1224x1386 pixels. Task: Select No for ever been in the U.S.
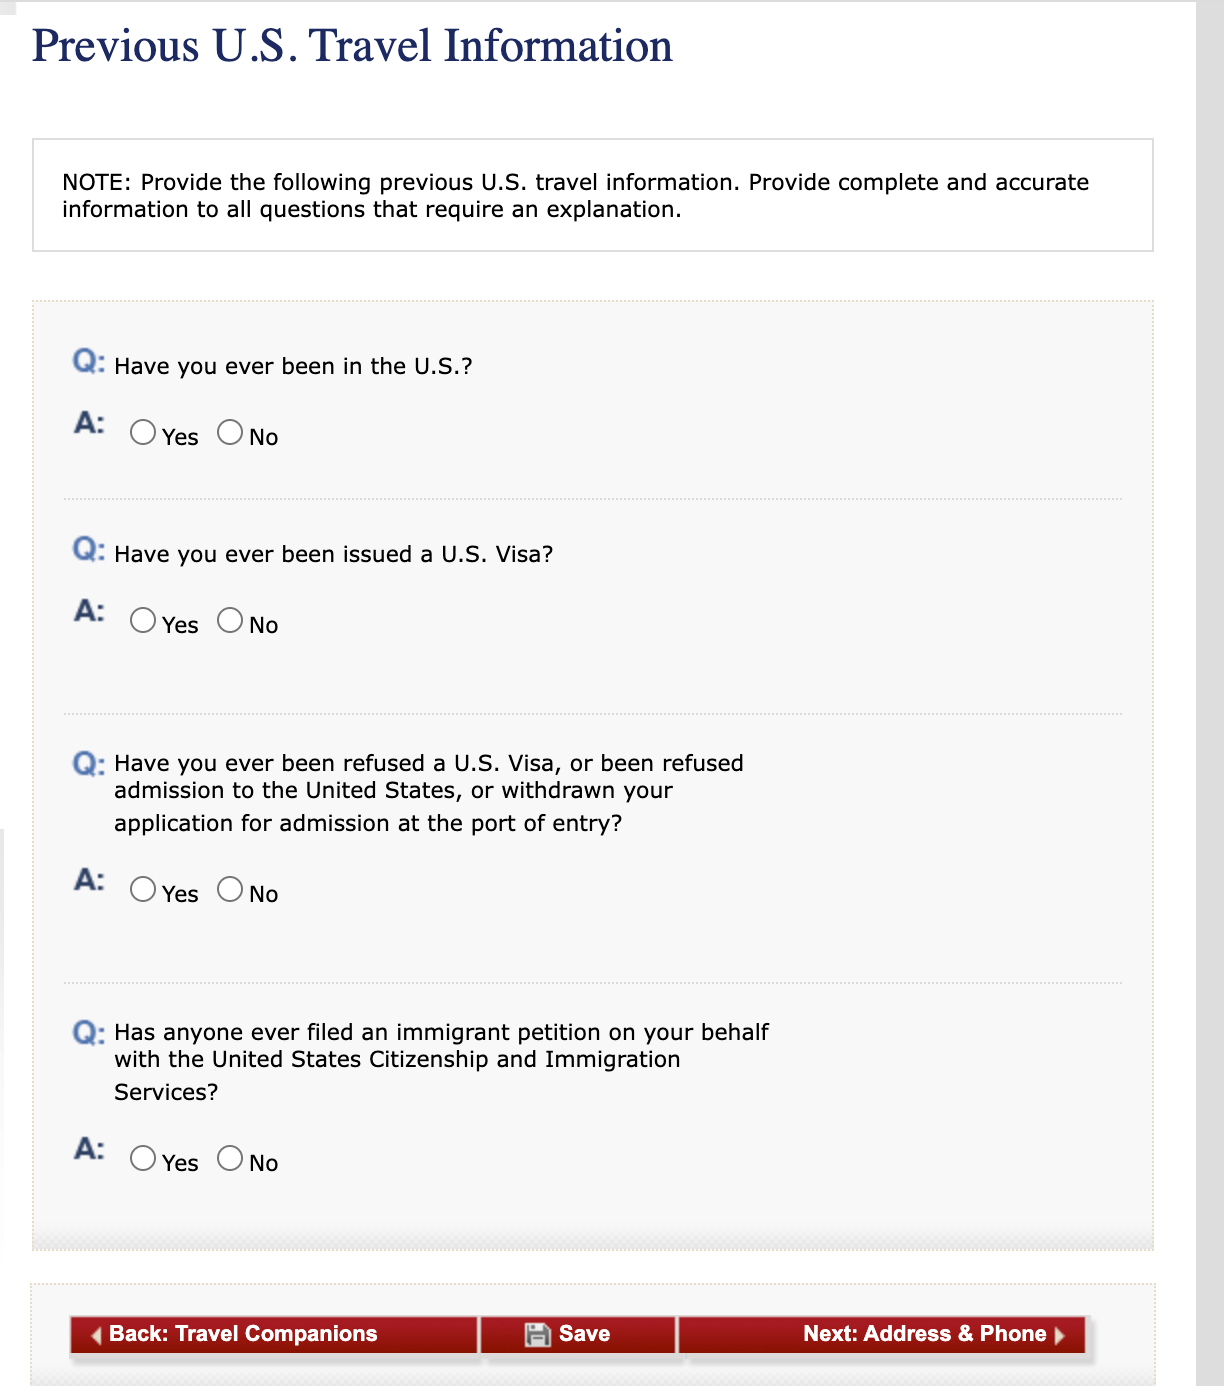tap(230, 432)
